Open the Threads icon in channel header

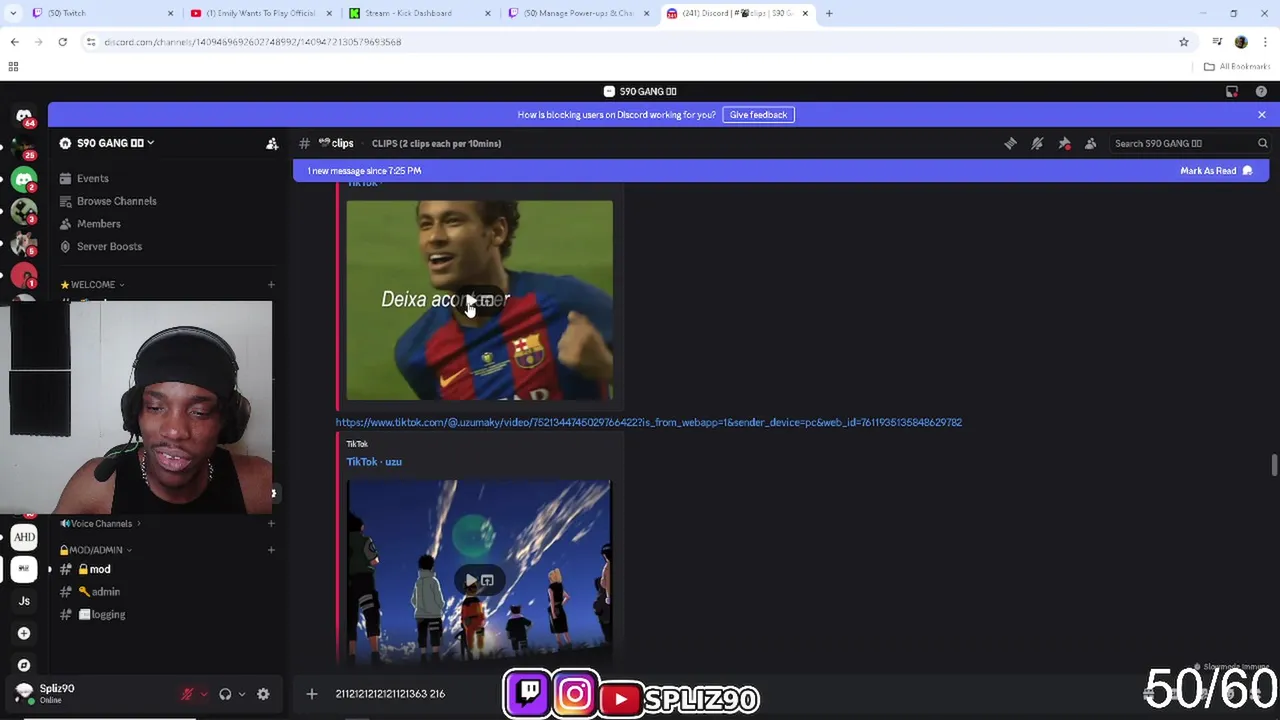click(1010, 143)
